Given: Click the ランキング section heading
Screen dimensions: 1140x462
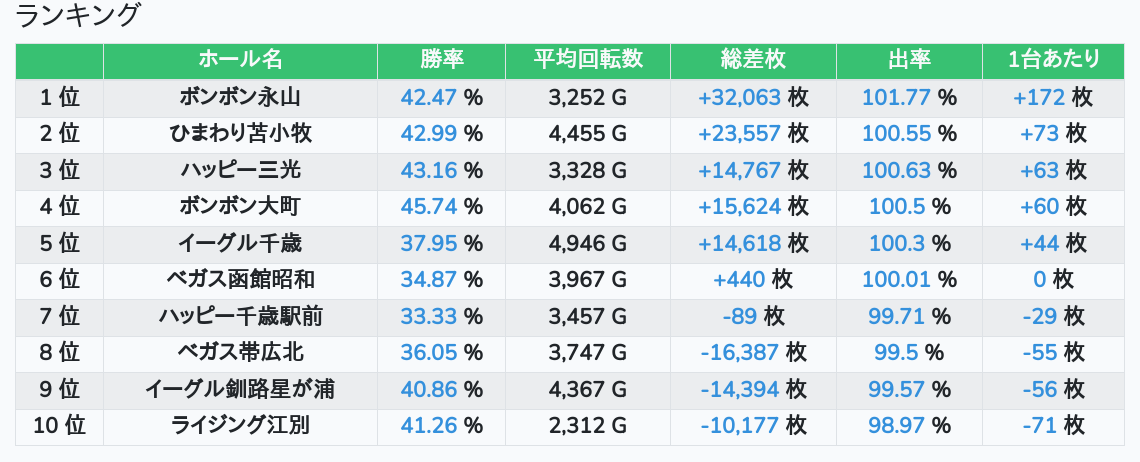Looking at the screenshot, I should tap(78, 16).
